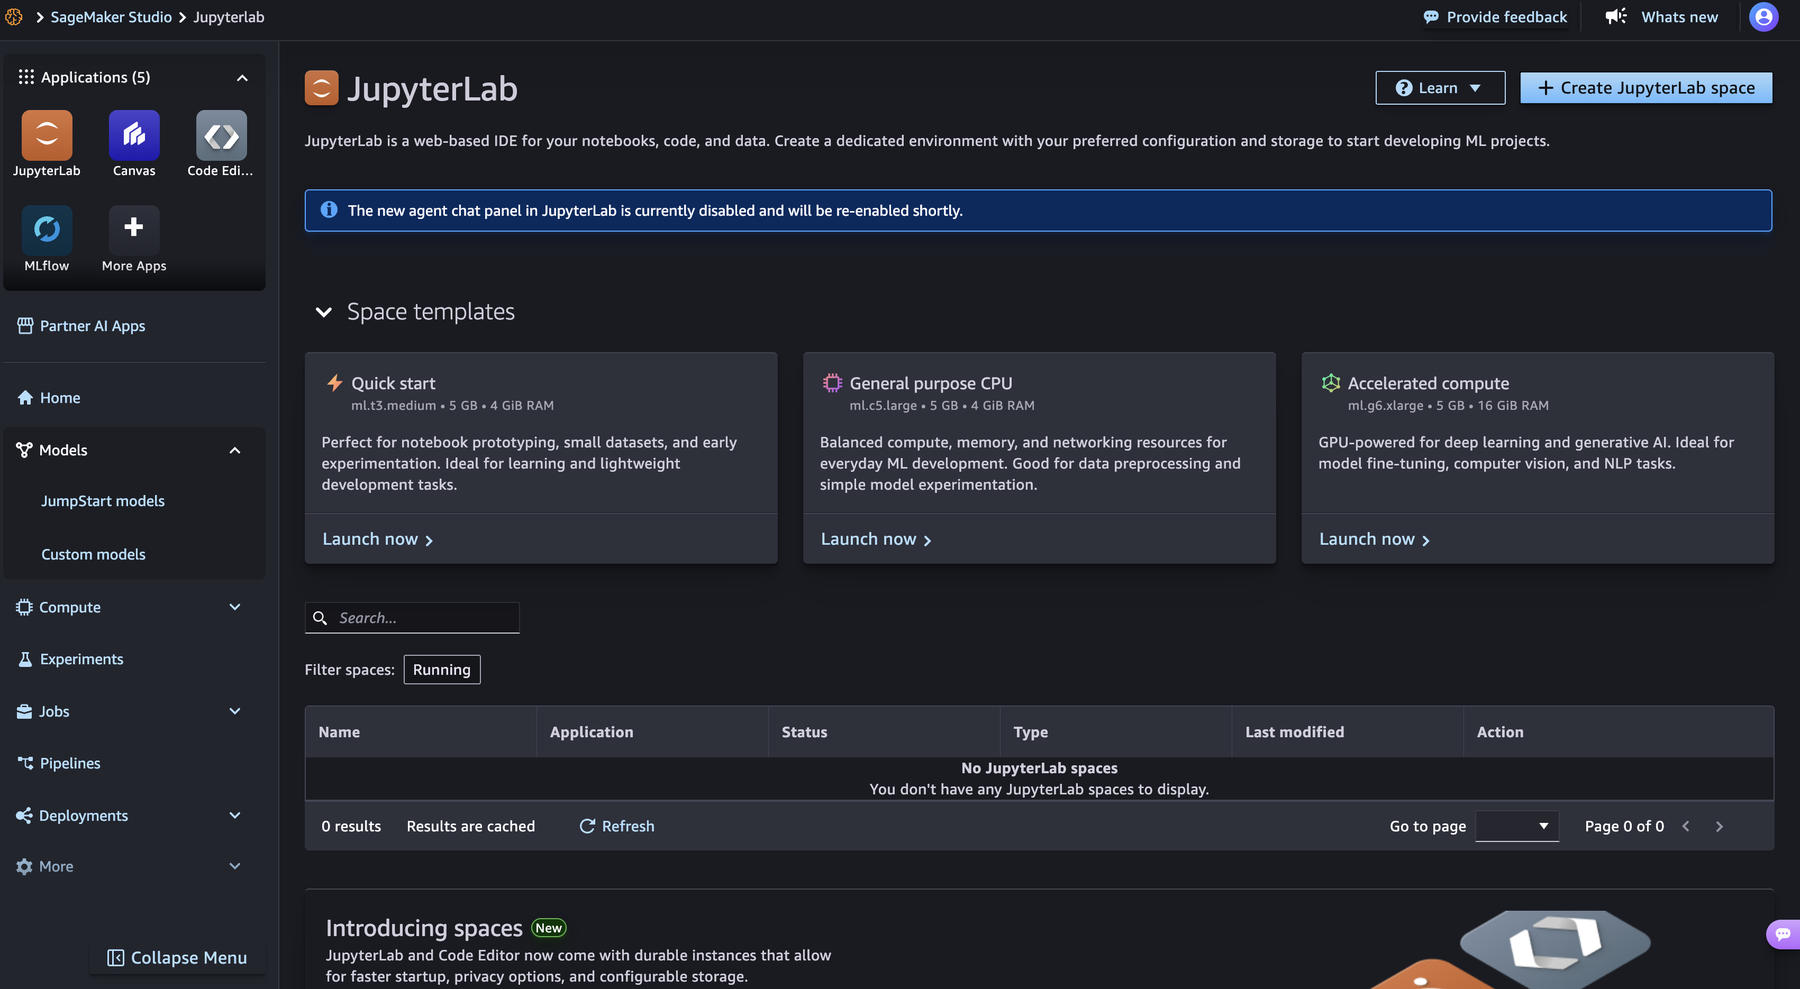The width and height of the screenshot is (1800, 989).
Task: Click the General purpose CPU chip icon
Action: click(832, 382)
